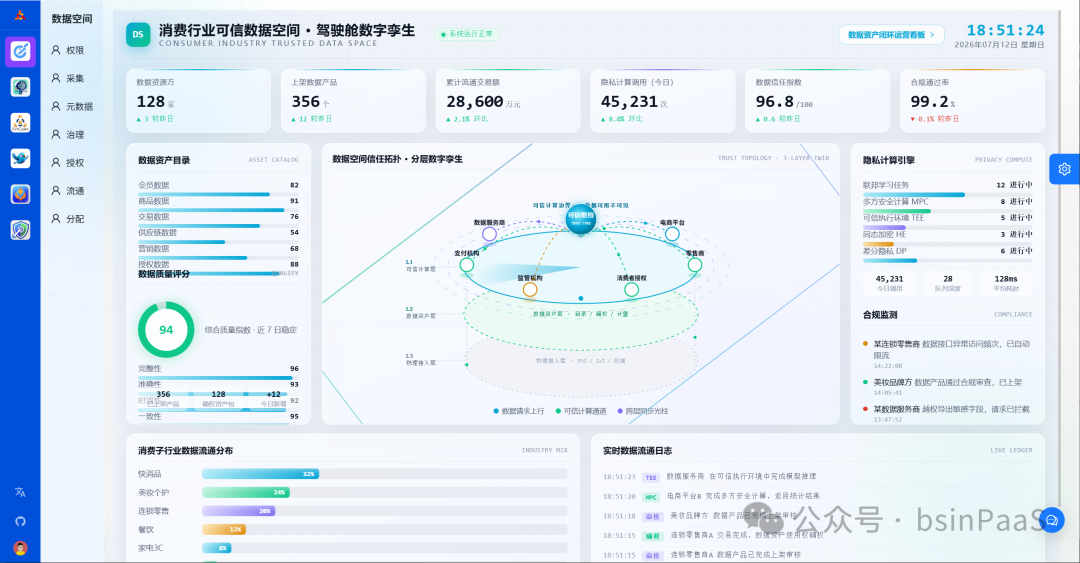Image resolution: width=1080 pixels, height=563 pixels.
Task: Click the 美妆品牌方 compliance alert
Action: 947,387
